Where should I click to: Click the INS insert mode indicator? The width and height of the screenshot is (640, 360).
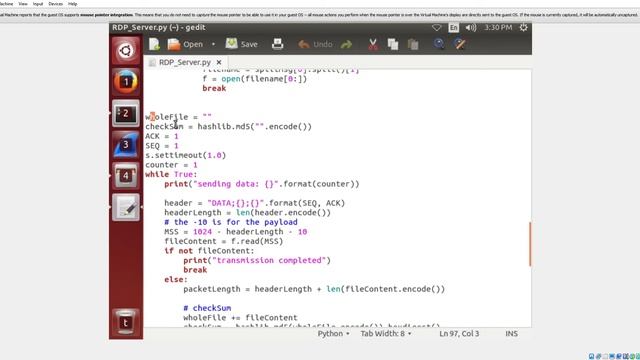click(511, 333)
